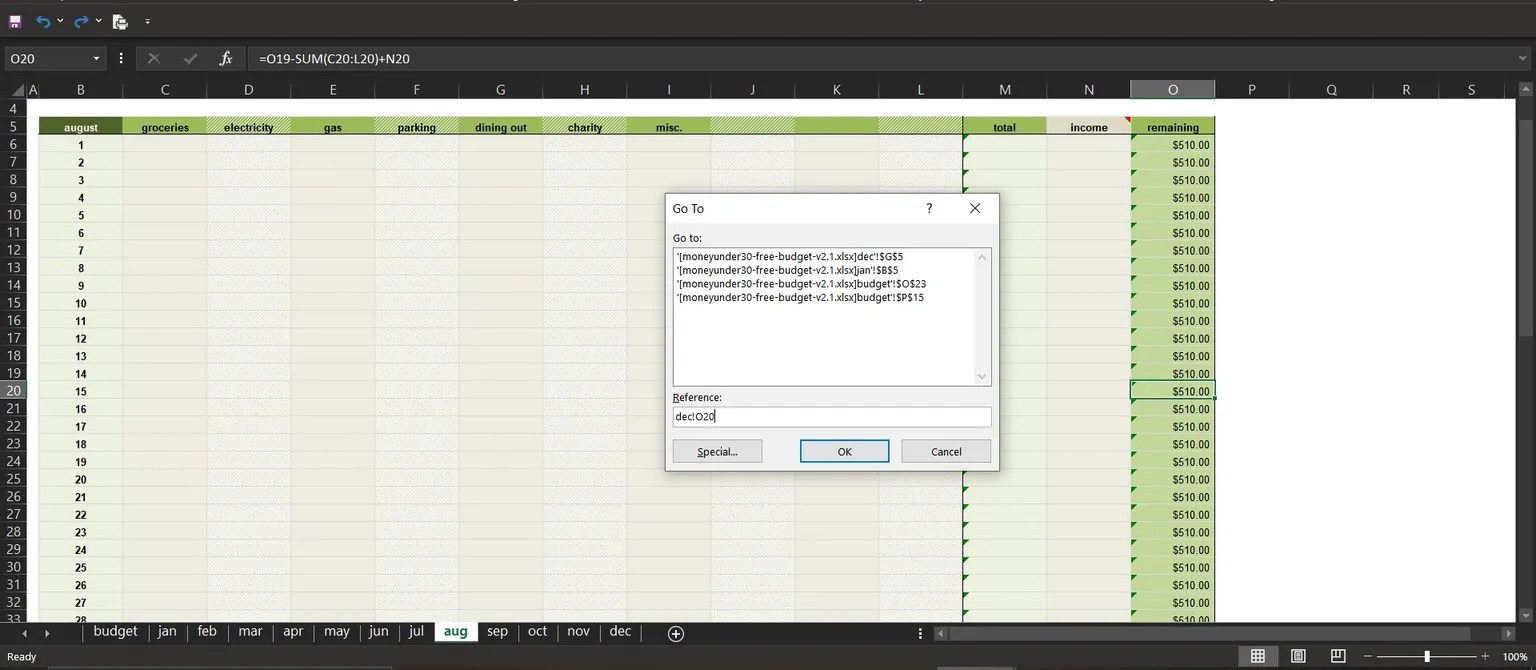Save the workbook via Quick Access toolbar

[x=14, y=21]
